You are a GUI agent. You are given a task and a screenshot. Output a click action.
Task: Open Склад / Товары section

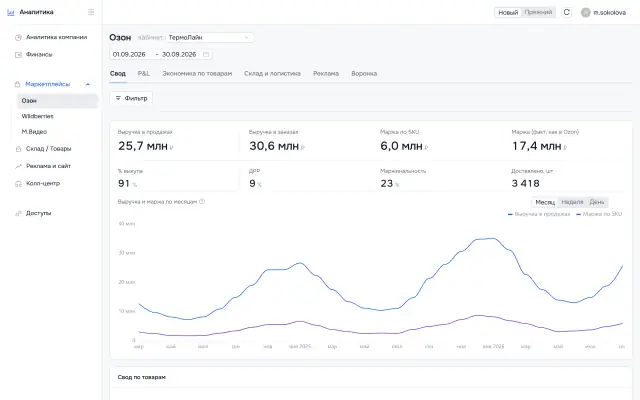49,149
